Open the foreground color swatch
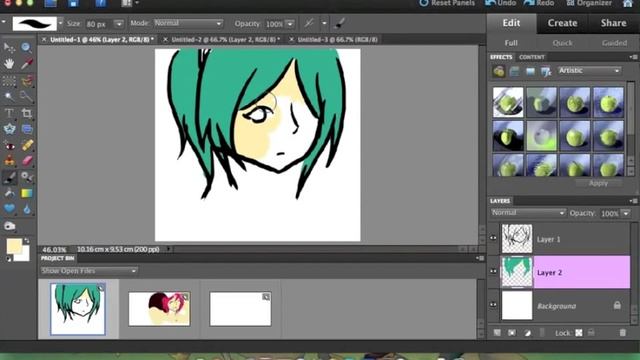 [14, 246]
